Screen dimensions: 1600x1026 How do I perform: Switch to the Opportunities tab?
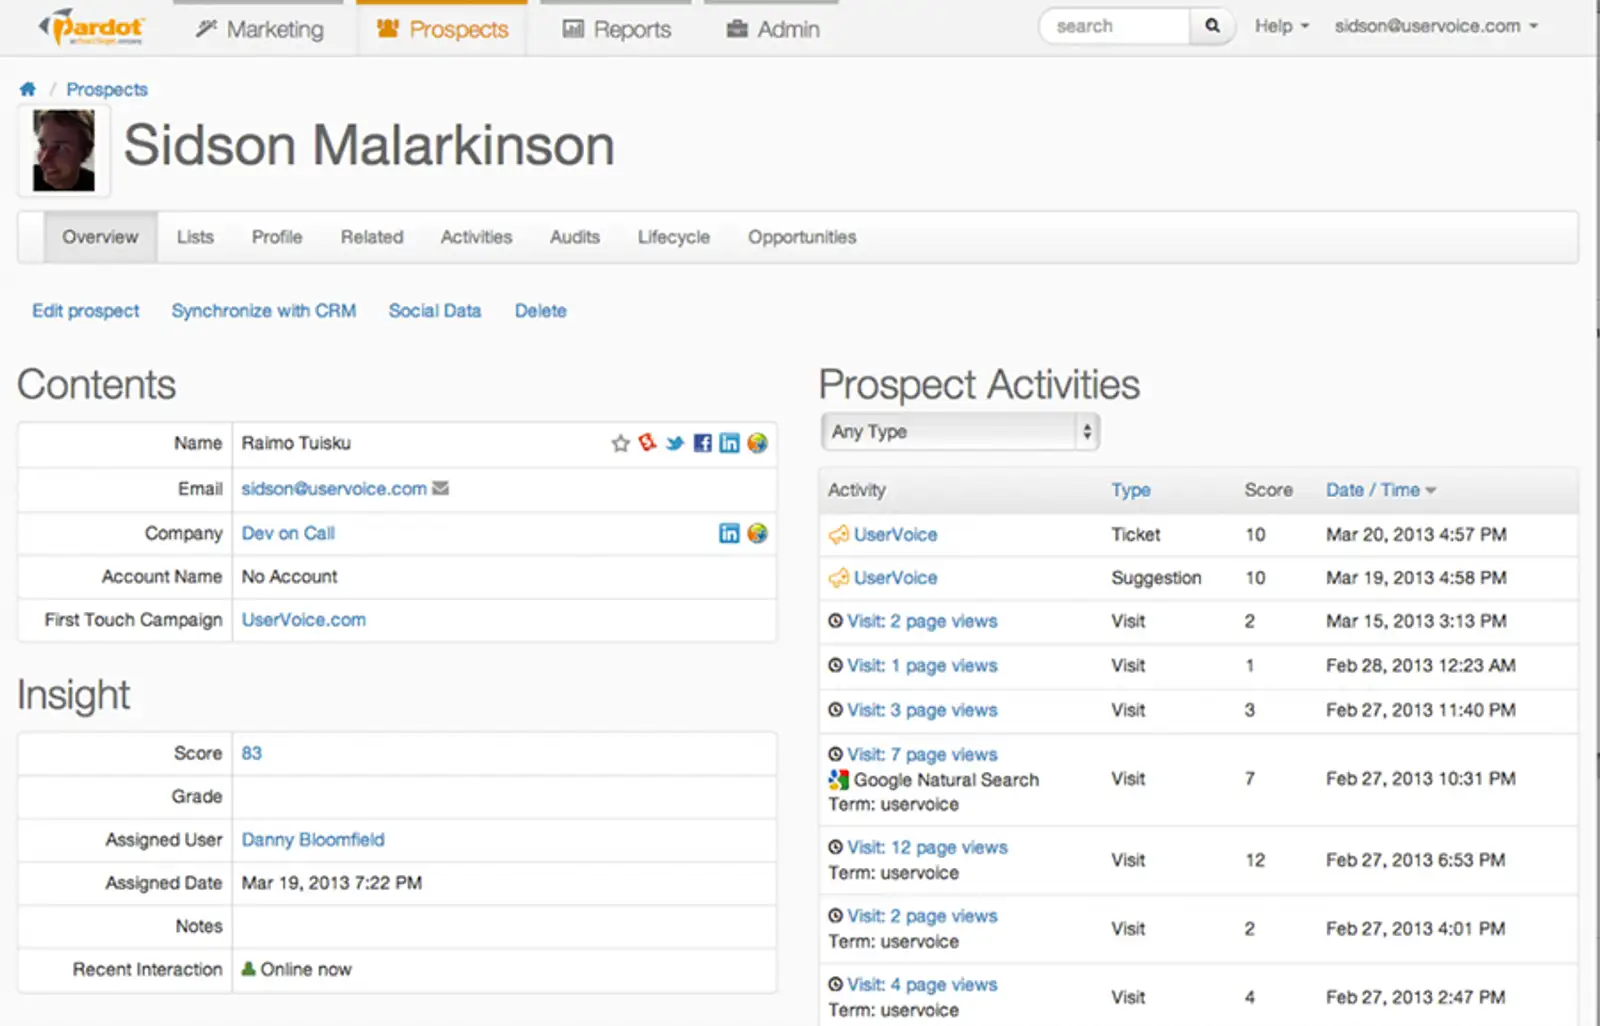(x=802, y=237)
